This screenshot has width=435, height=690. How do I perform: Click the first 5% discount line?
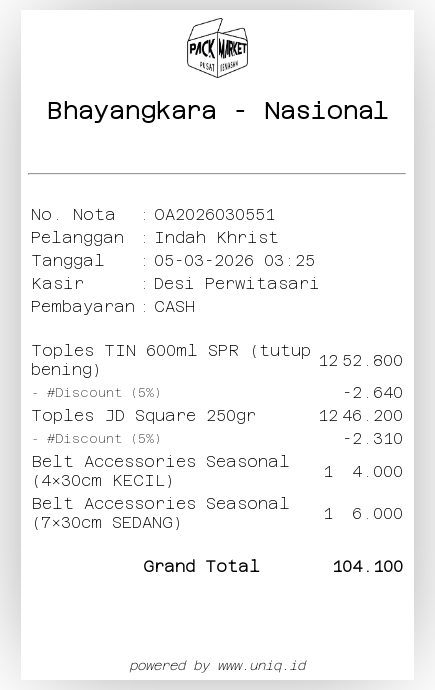96,393
